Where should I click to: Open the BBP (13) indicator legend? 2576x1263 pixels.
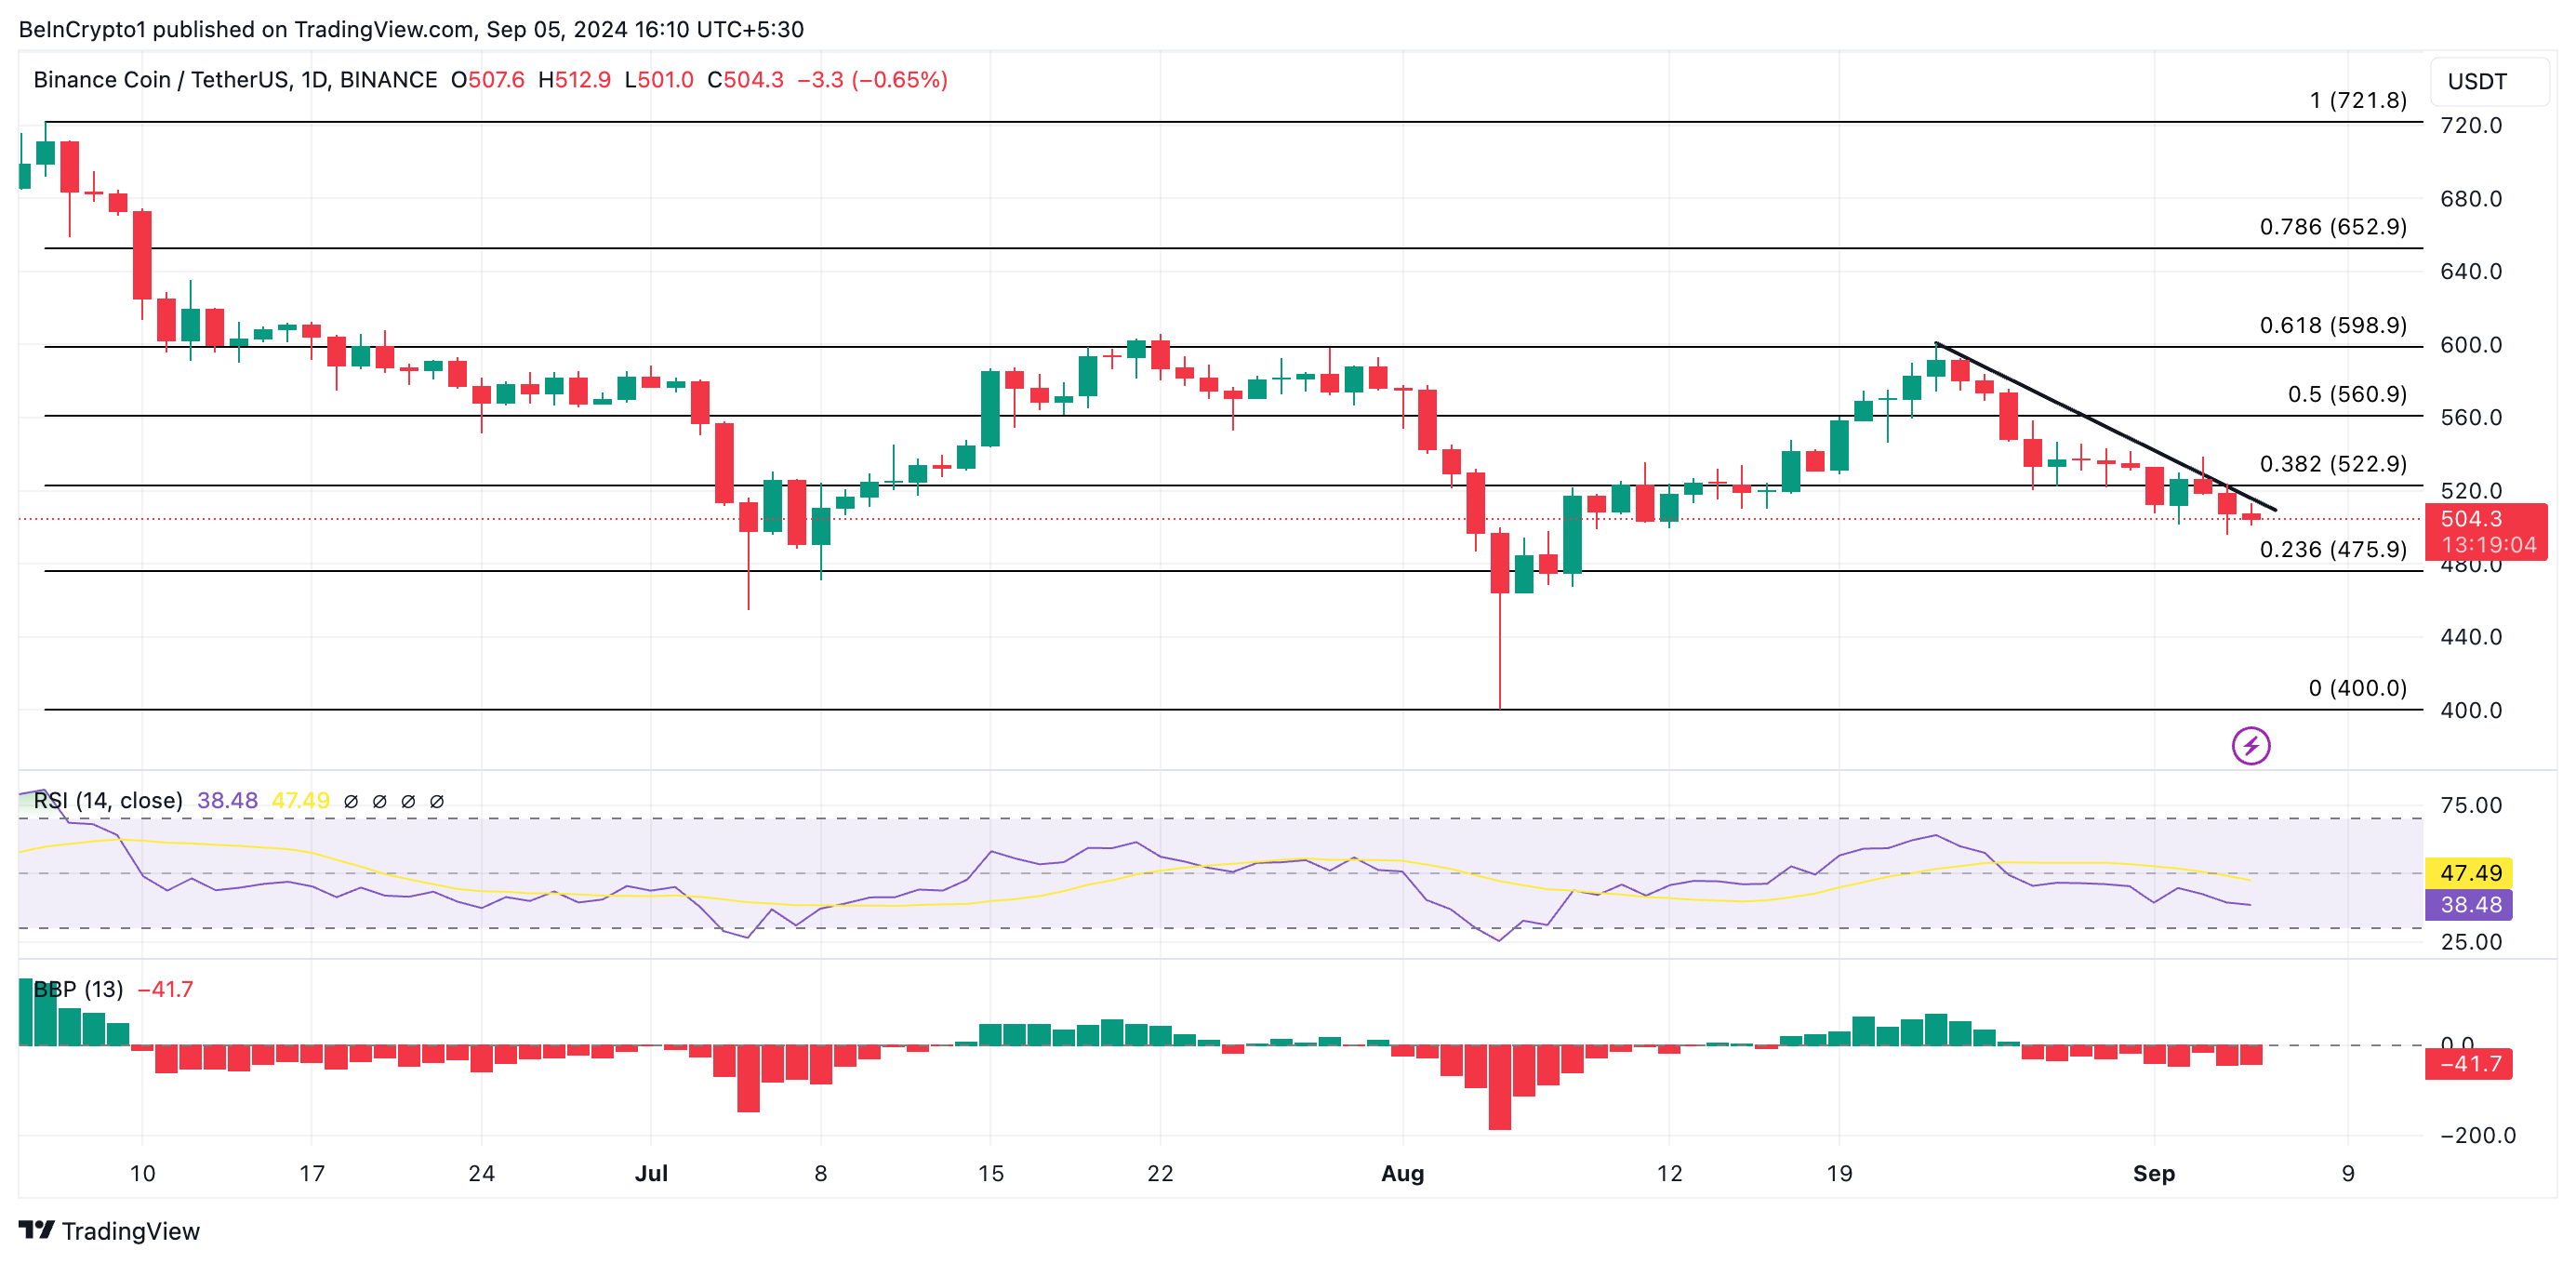78,989
